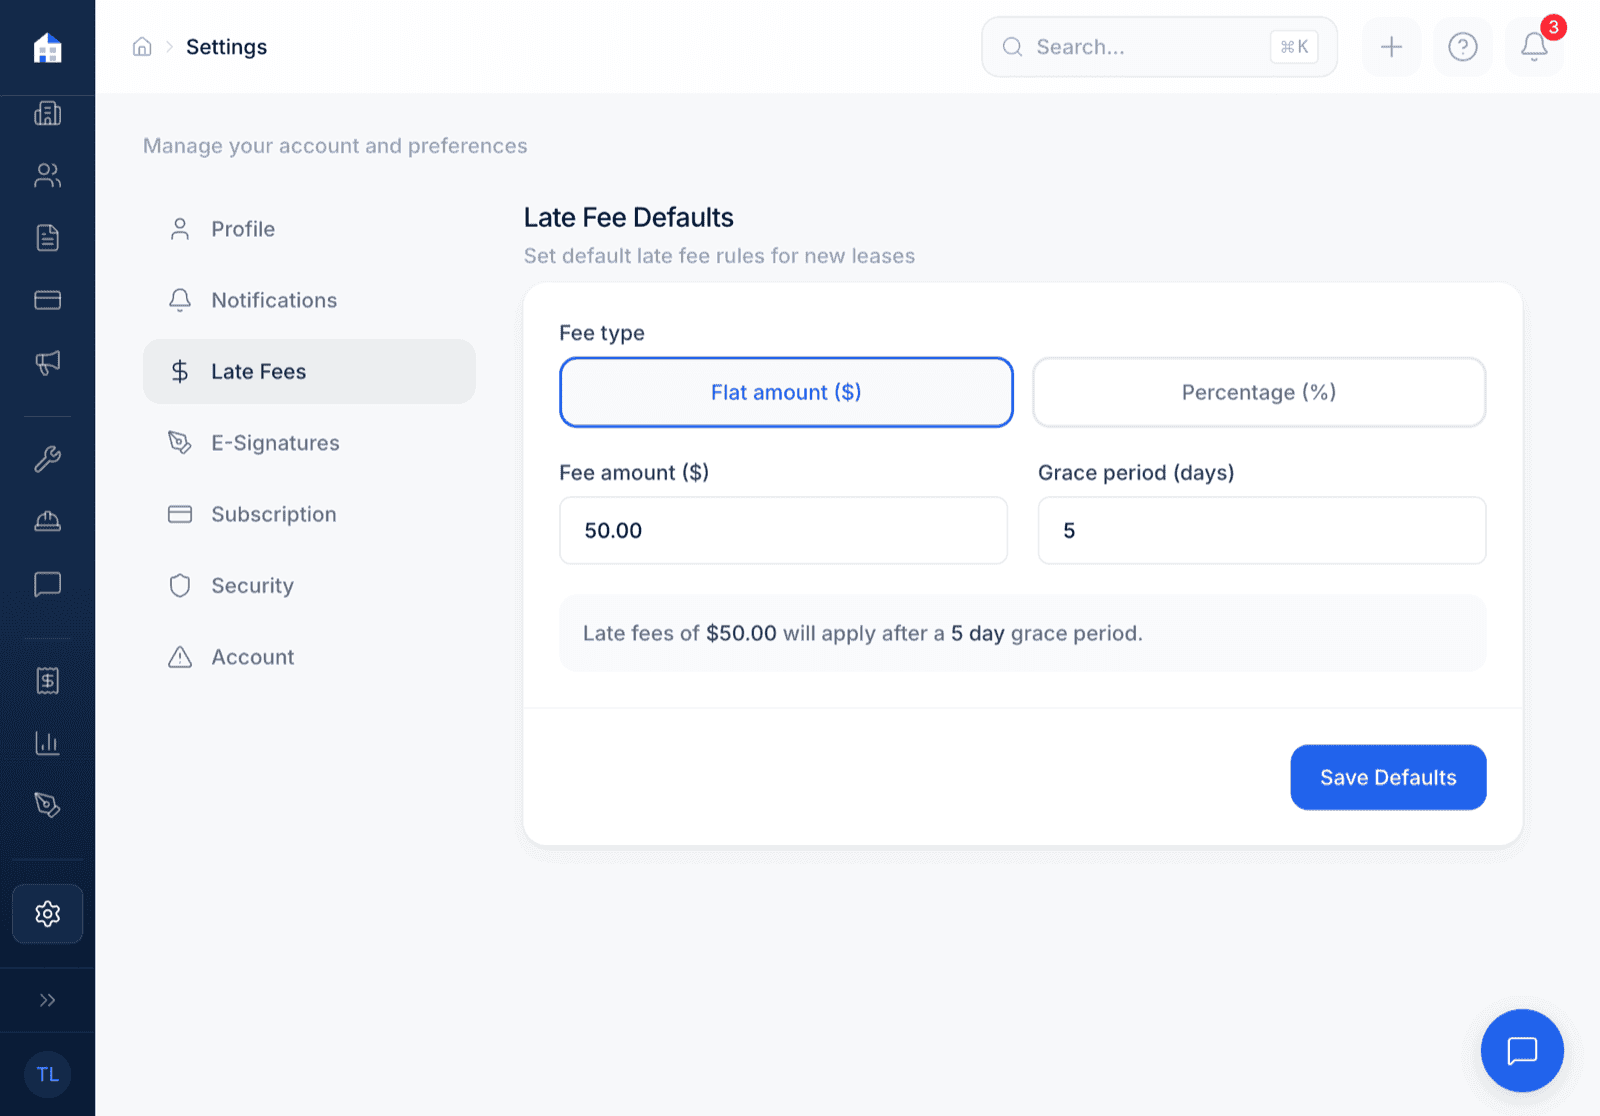Edit the Grace period days field
The image size is (1600, 1116).
[1261, 531]
